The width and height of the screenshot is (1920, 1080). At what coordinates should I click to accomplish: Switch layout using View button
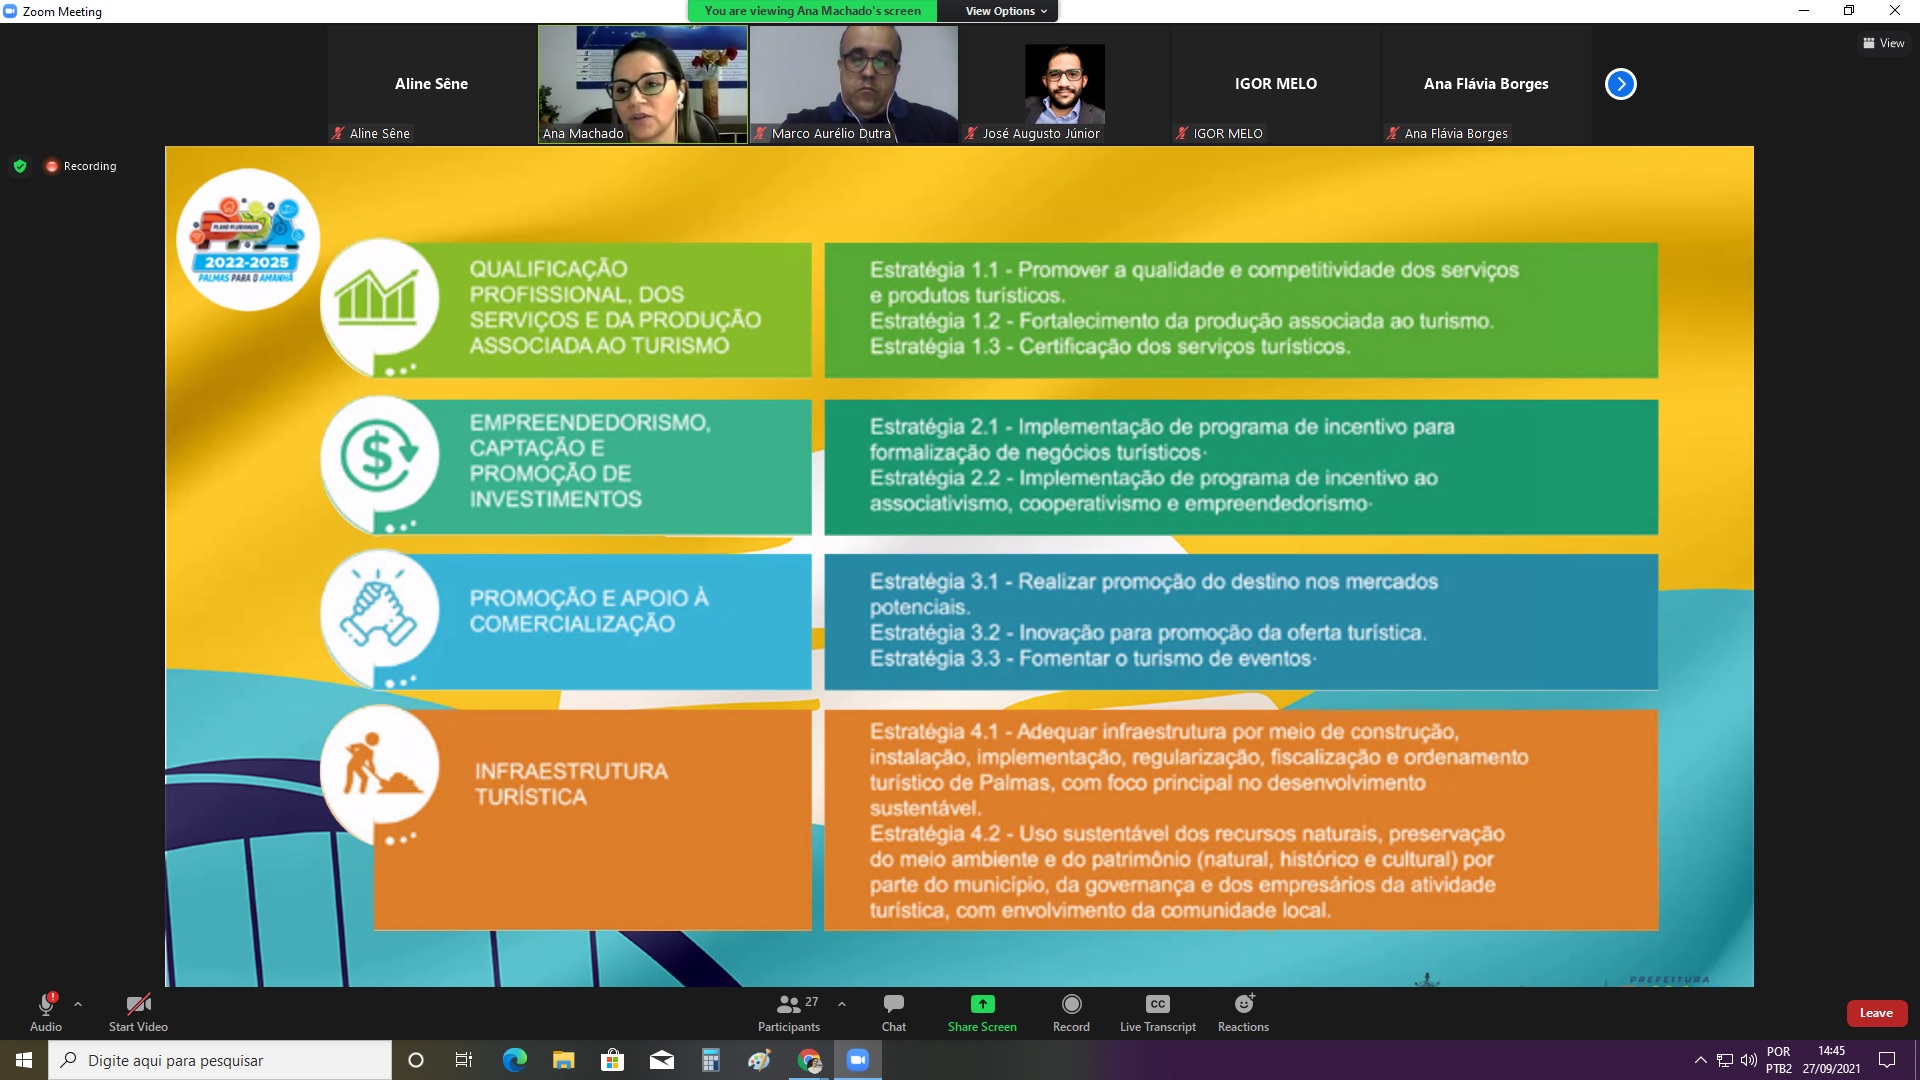click(x=1883, y=43)
